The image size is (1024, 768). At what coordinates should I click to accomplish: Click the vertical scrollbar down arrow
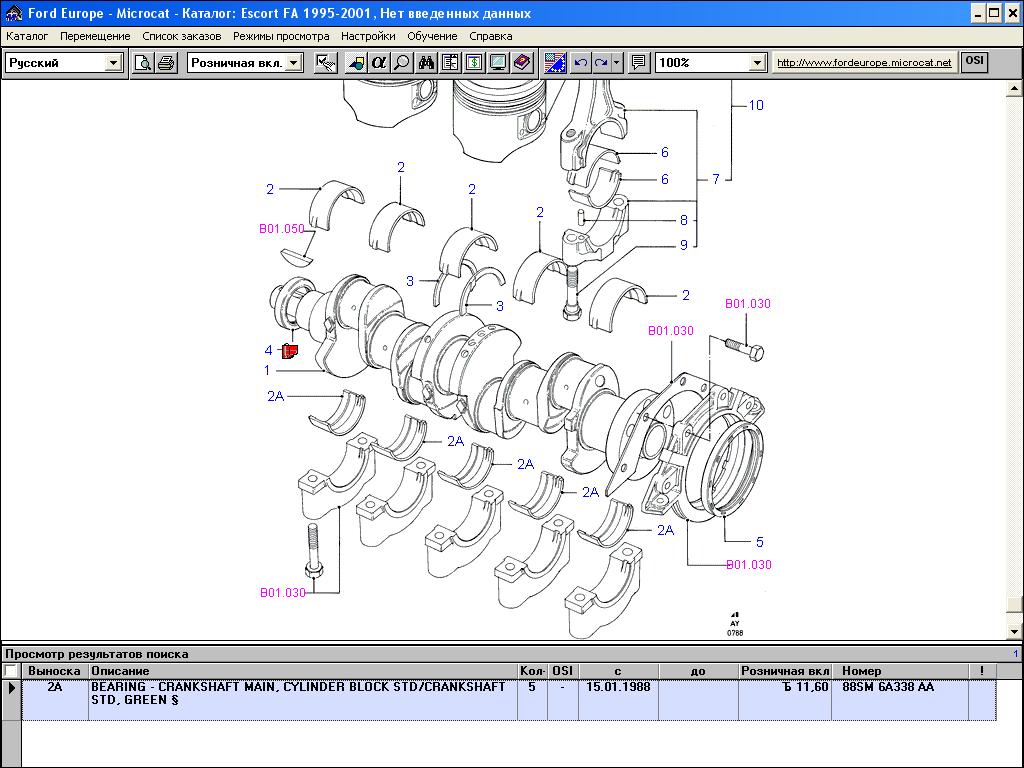tap(1015, 631)
